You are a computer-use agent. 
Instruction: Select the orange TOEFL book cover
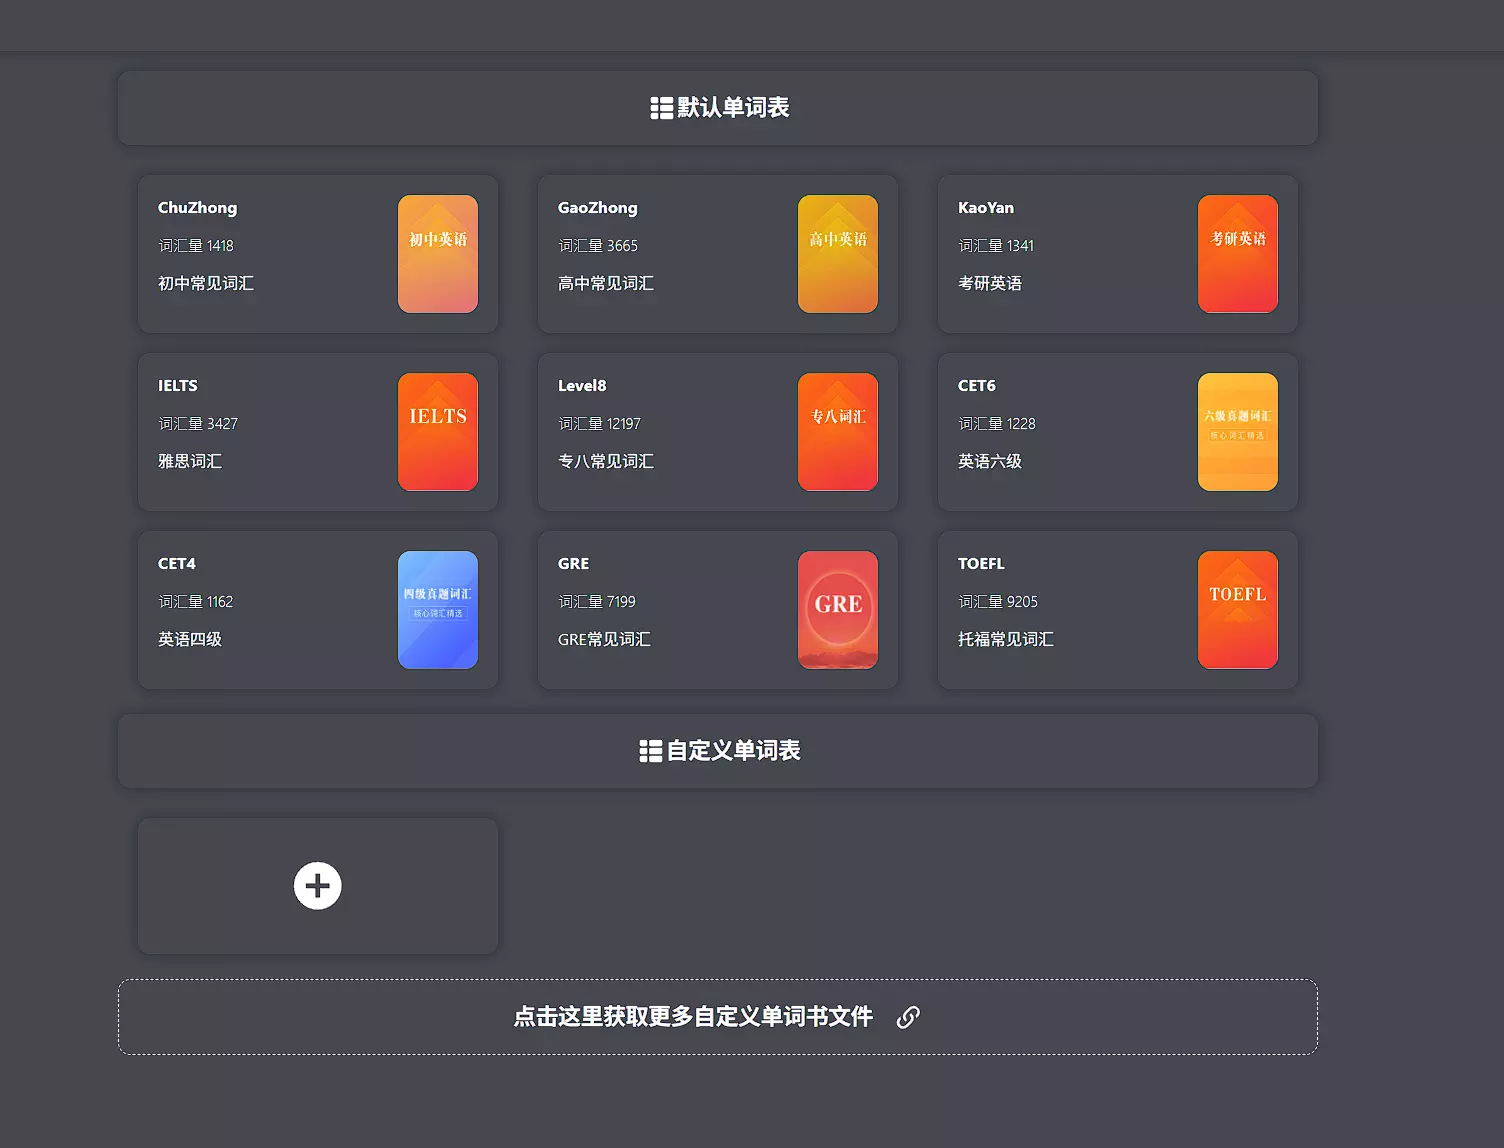1237,610
